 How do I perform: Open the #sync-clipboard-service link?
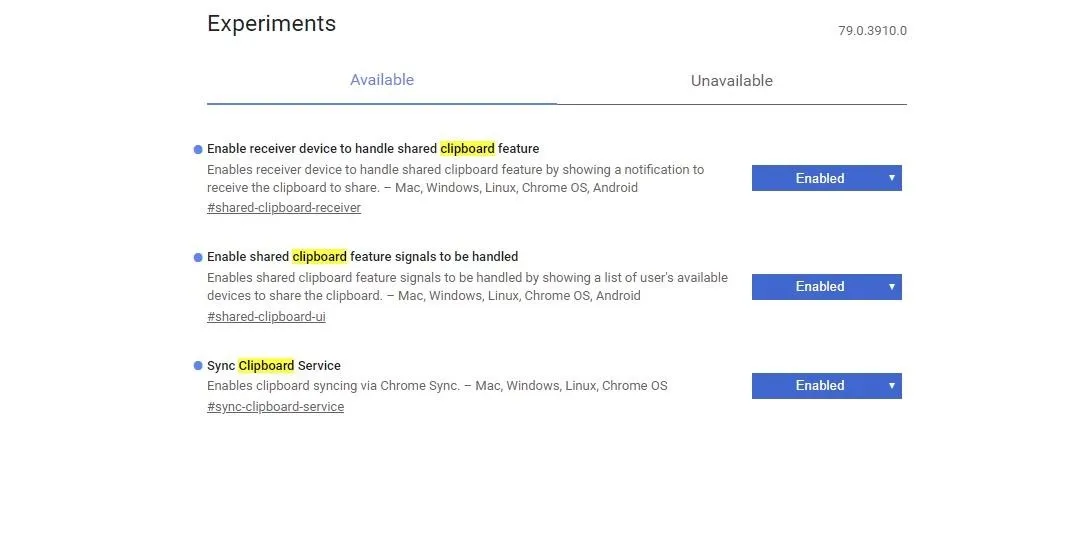pos(276,407)
